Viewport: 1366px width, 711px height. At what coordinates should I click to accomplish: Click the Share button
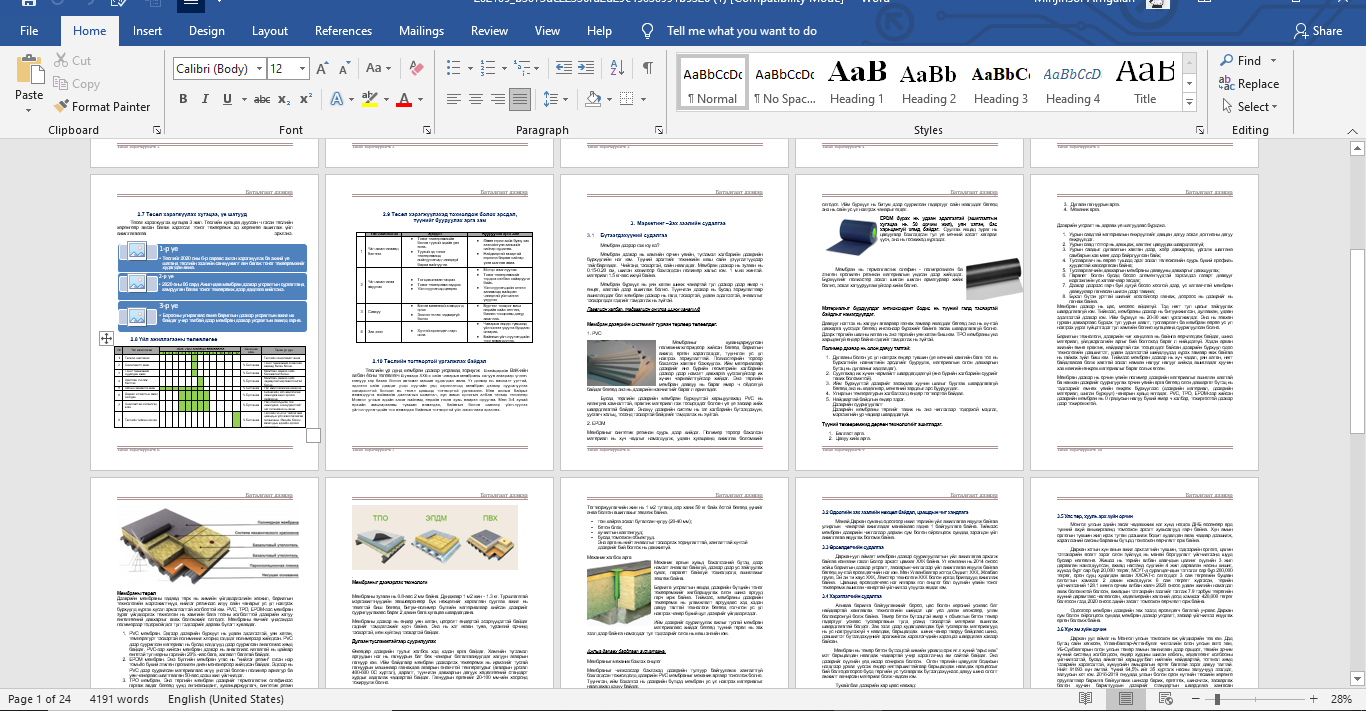click(1317, 31)
